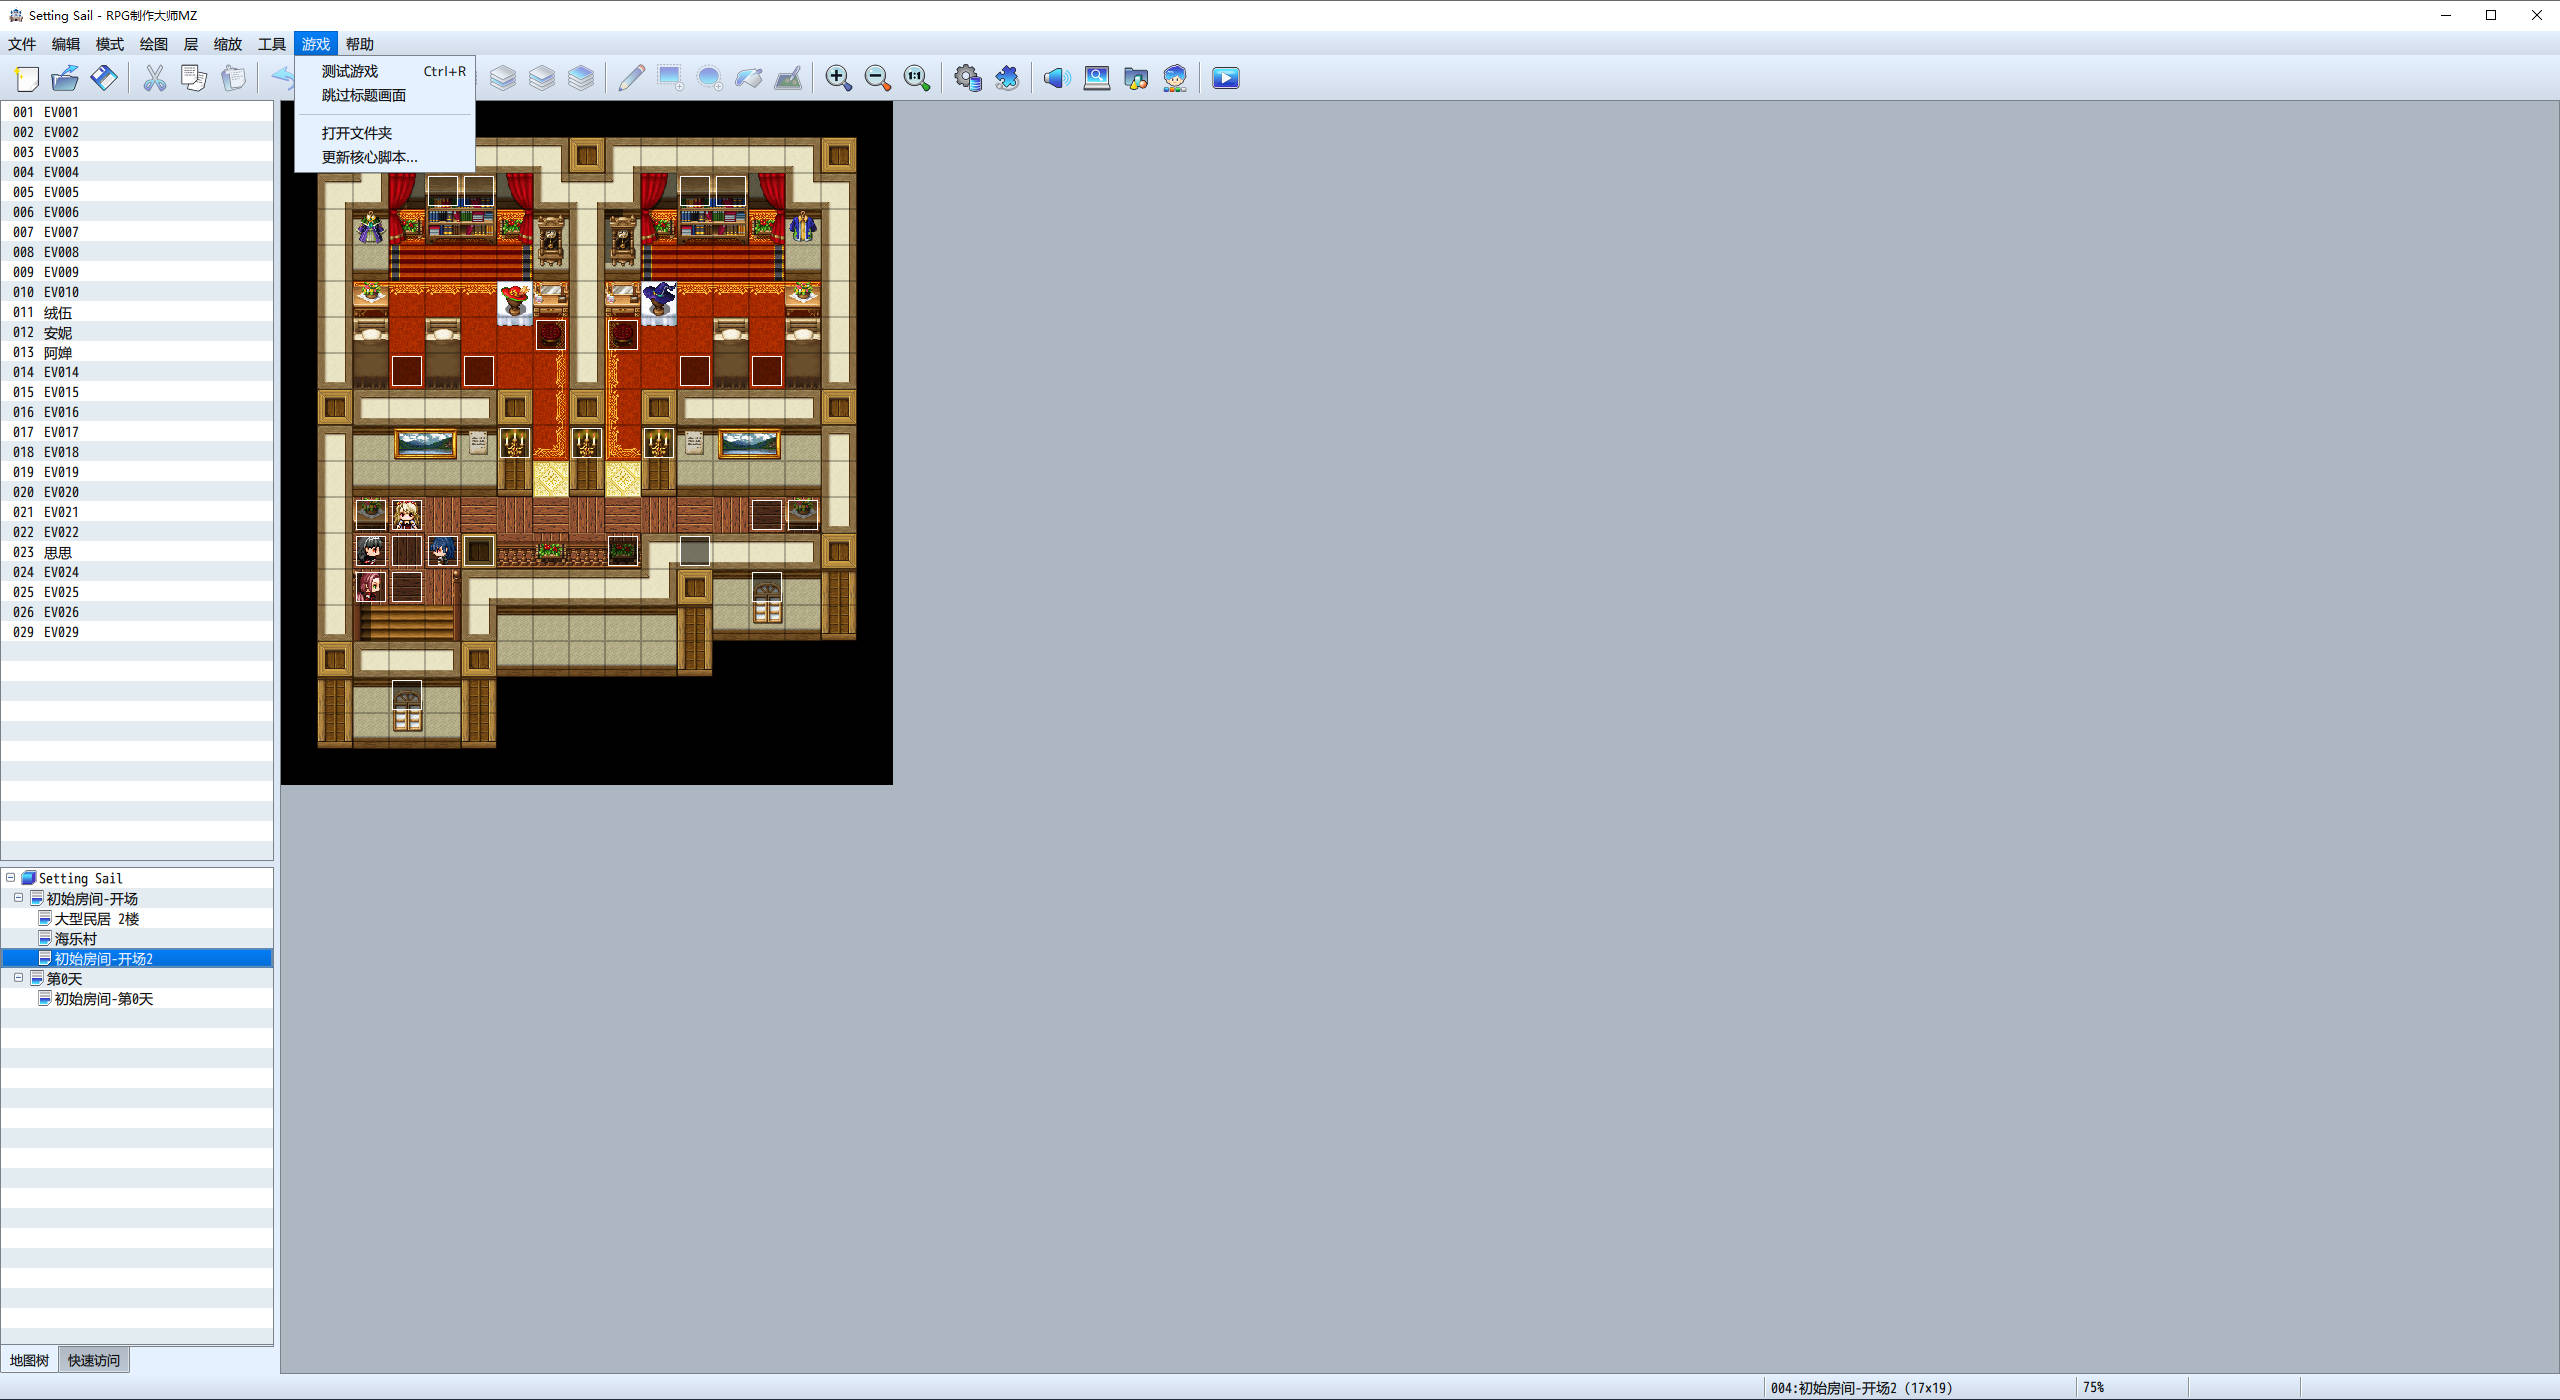Screen dimensions: 2560x1400
Task: Zoom in with the magnifier plus icon
Action: (838, 78)
